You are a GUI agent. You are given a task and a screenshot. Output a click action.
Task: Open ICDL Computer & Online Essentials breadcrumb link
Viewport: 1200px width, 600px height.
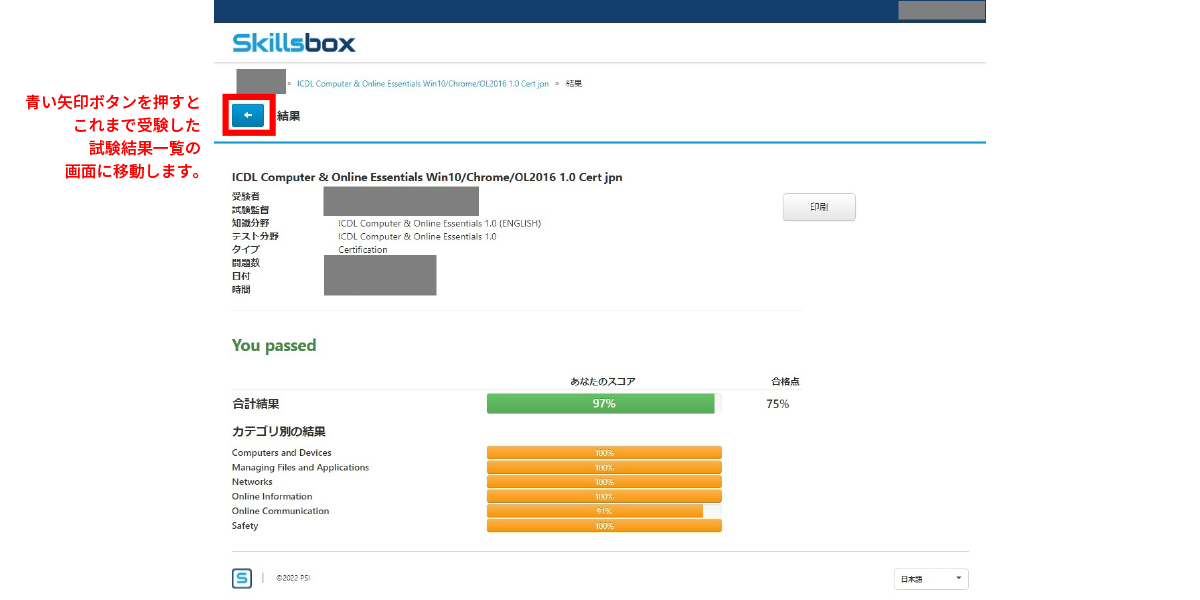click(x=423, y=83)
